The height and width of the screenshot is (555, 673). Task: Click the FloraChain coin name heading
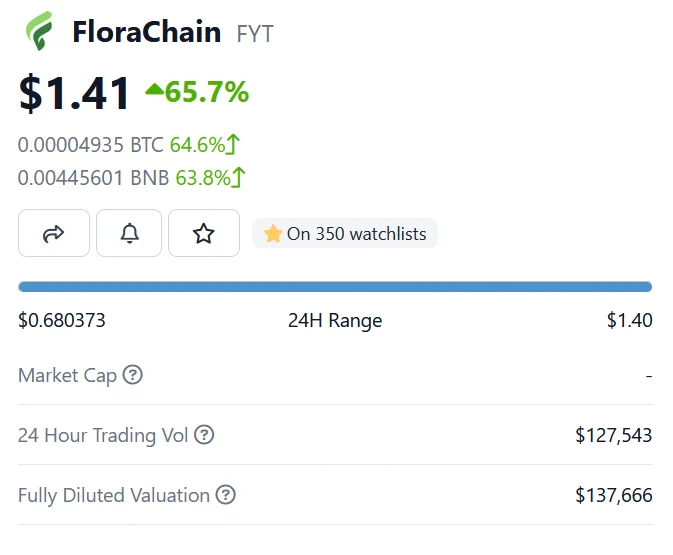[x=147, y=32]
